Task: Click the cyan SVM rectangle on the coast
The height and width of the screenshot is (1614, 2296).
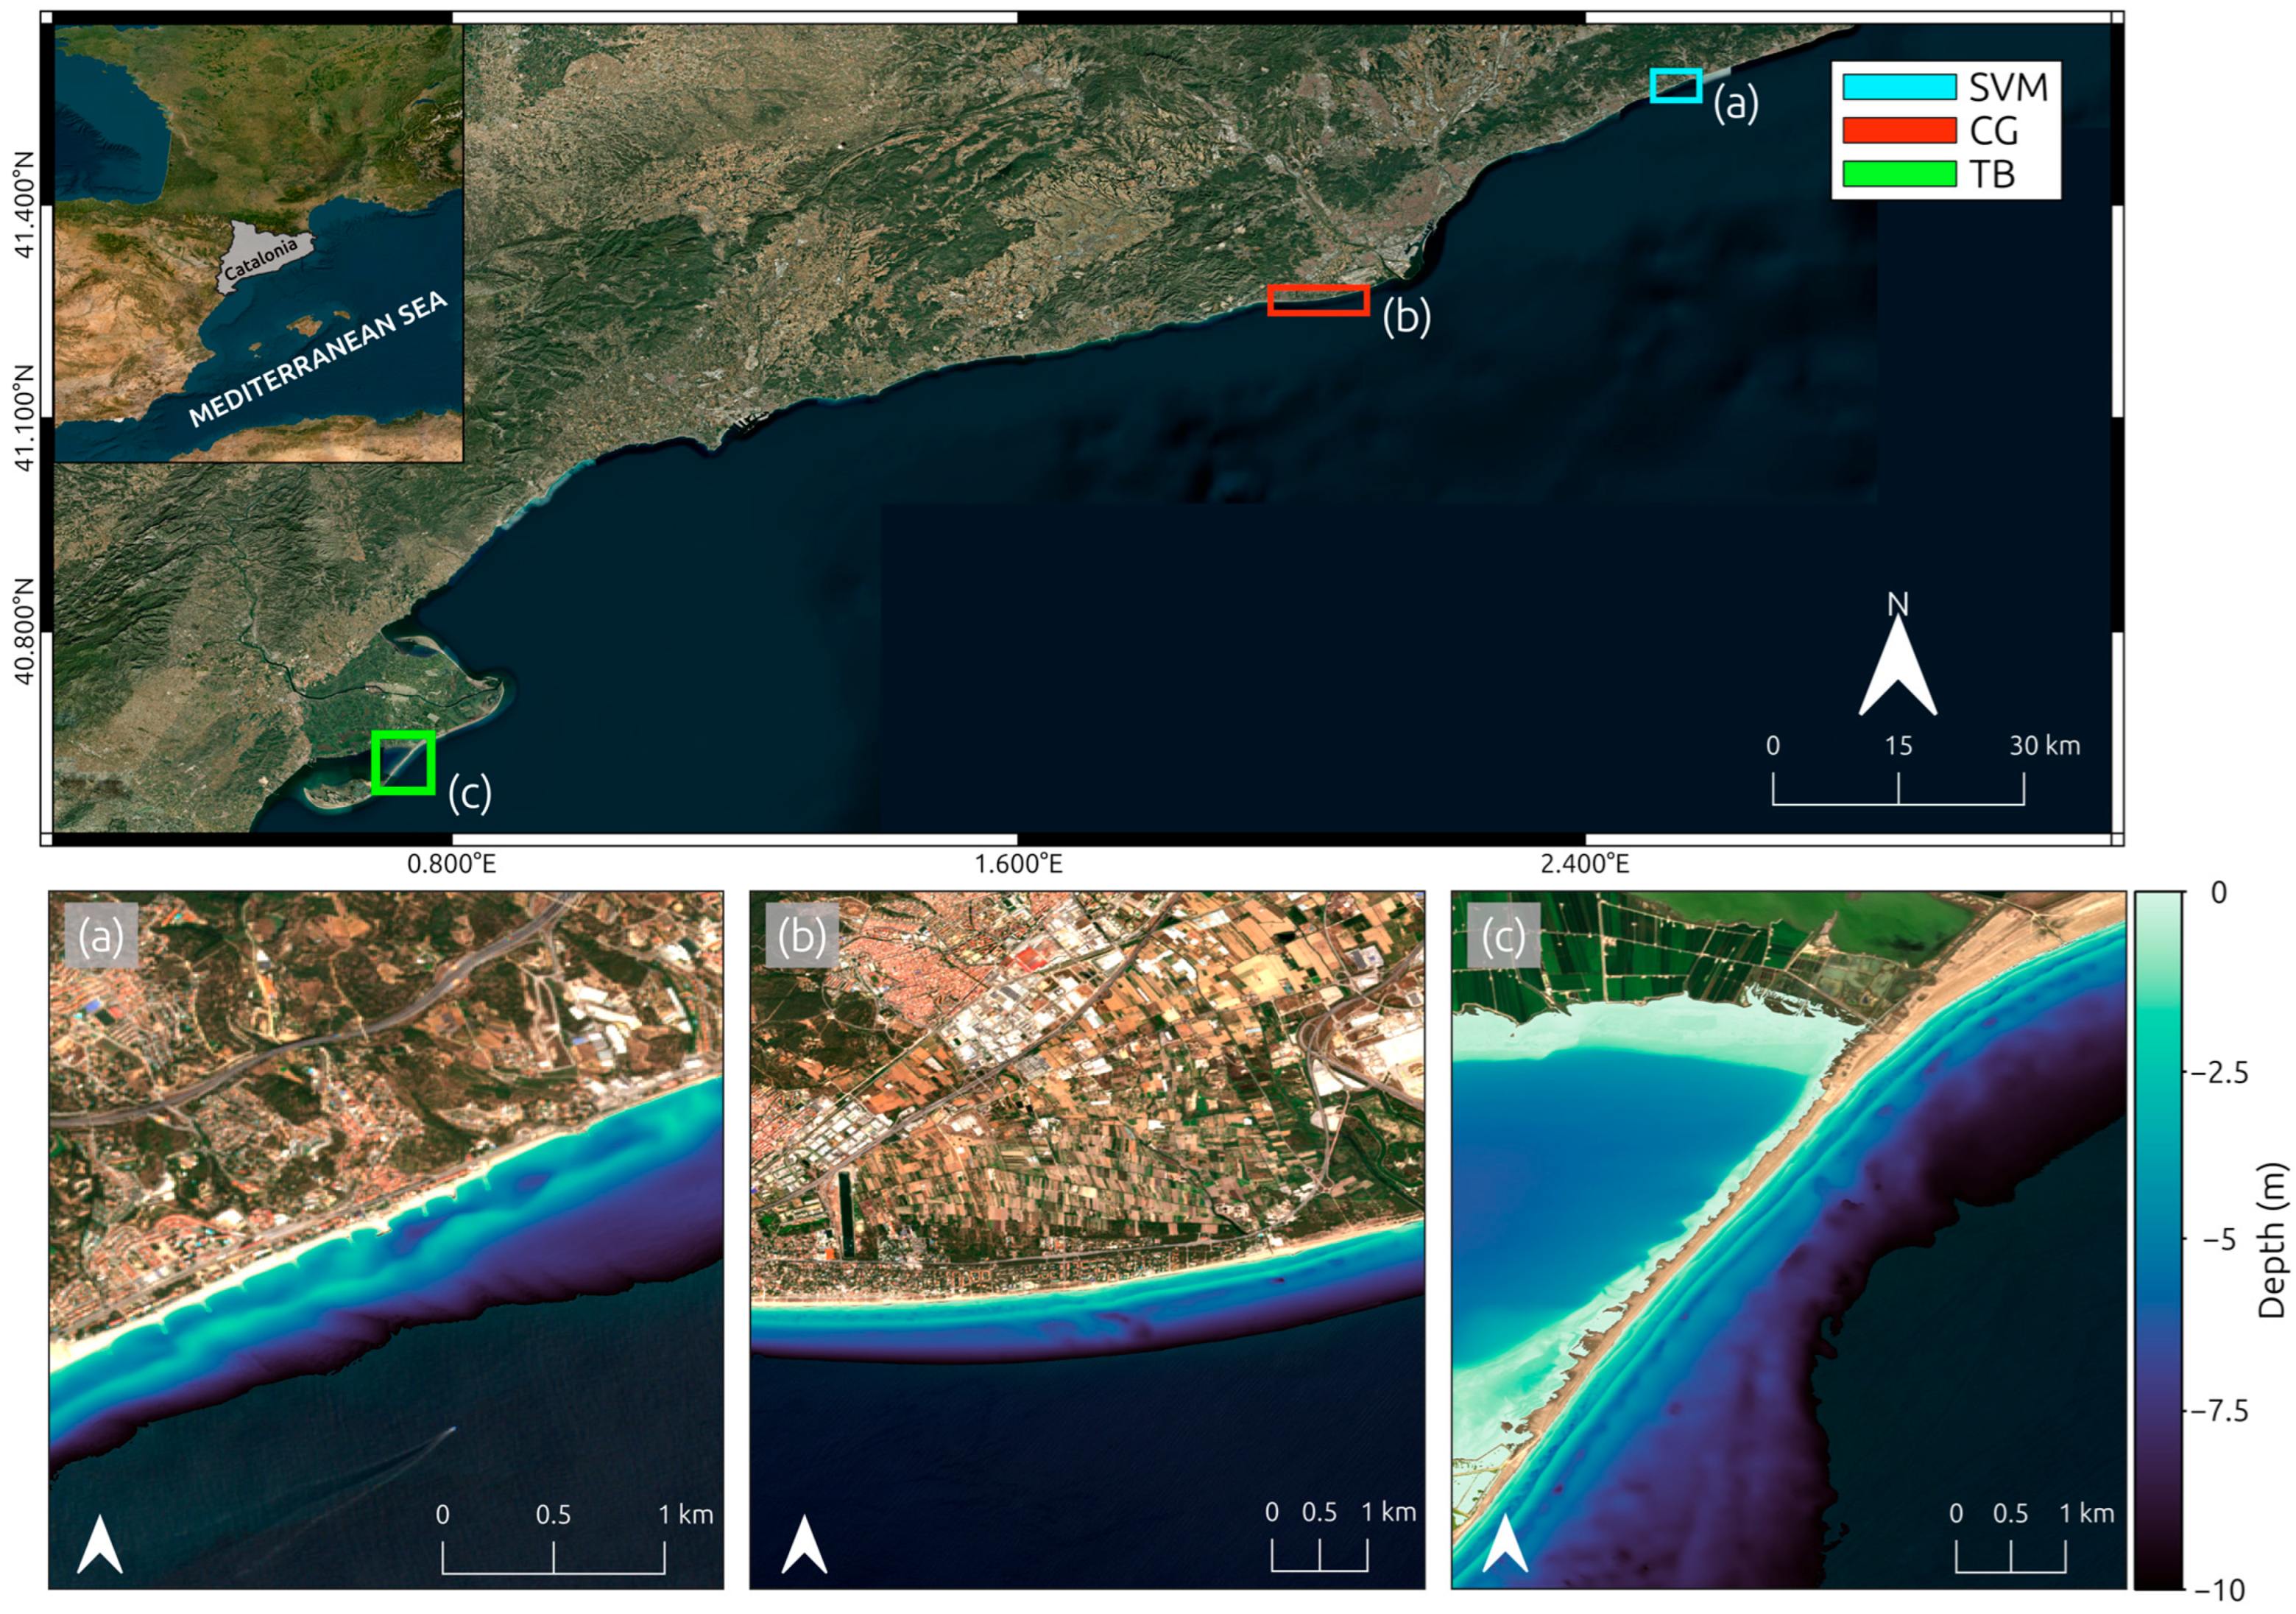Action: (x=1676, y=85)
